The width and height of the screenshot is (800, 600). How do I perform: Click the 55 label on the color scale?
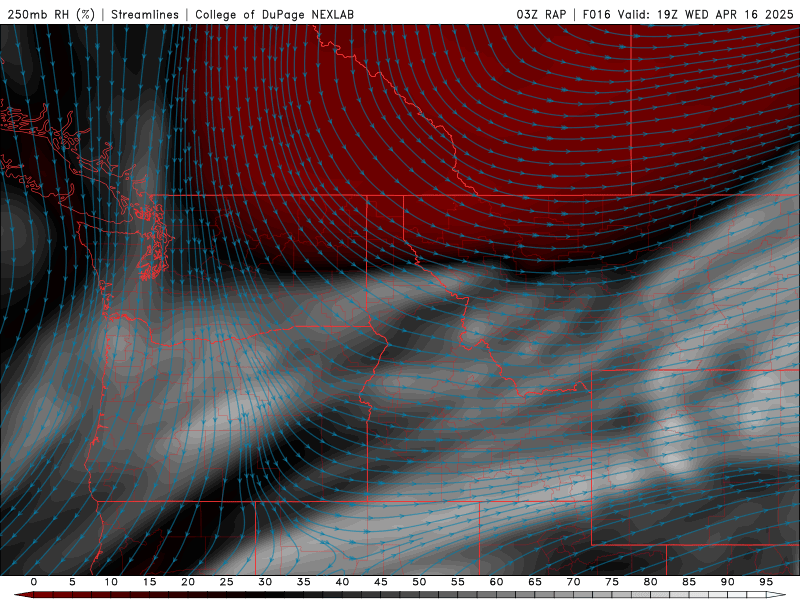coord(457,582)
